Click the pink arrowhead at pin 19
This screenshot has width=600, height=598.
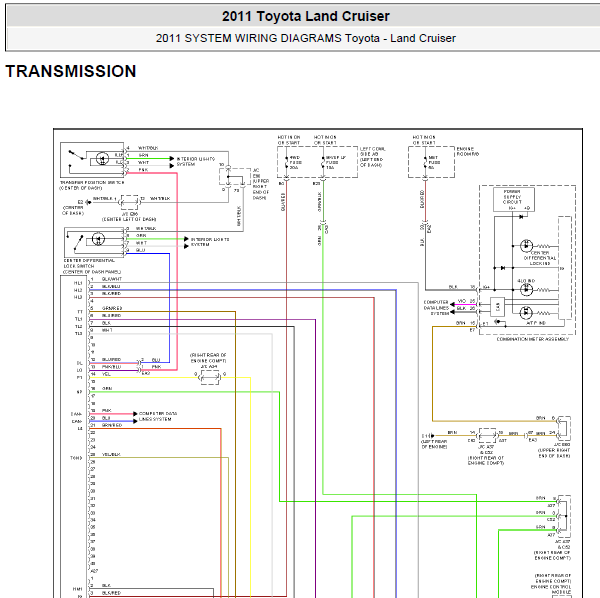[135, 414]
